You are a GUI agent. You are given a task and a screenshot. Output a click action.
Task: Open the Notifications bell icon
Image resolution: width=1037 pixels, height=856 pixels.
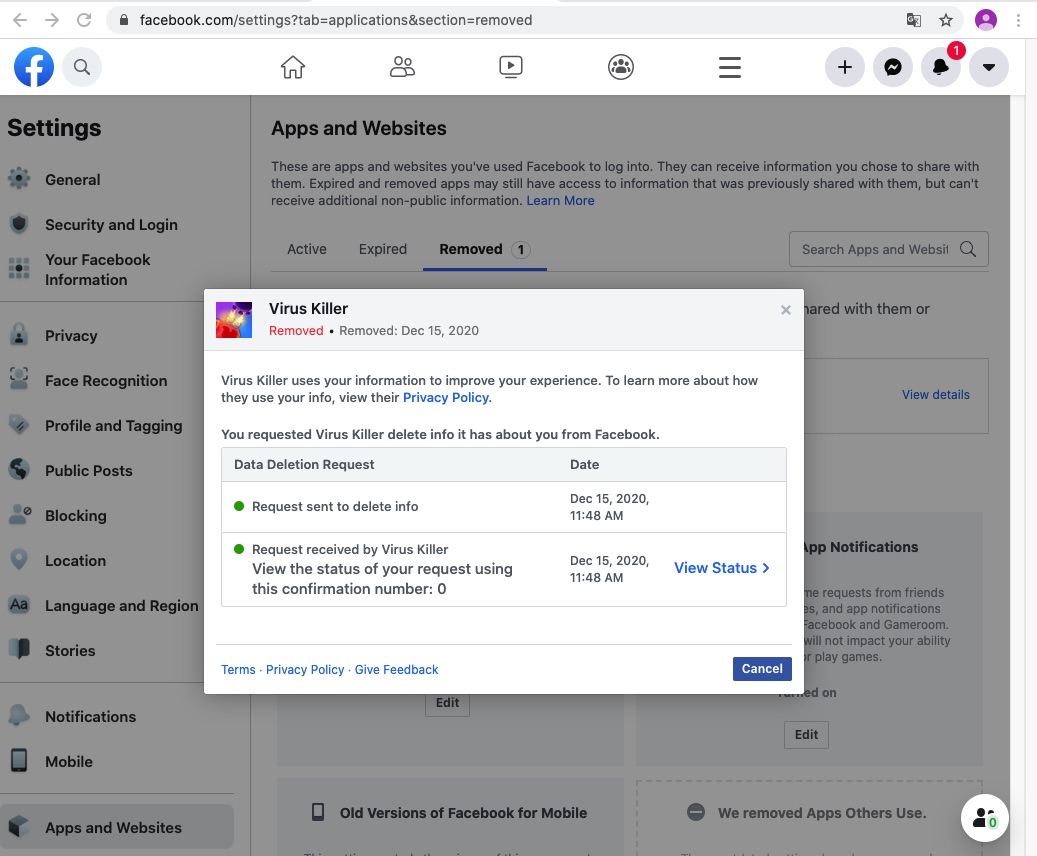coord(940,67)
